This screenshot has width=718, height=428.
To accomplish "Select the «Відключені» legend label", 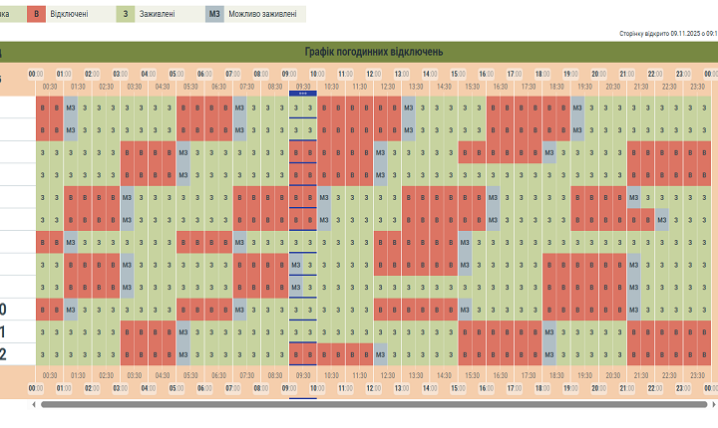I will pyautogui.click(x=71, y=14).
